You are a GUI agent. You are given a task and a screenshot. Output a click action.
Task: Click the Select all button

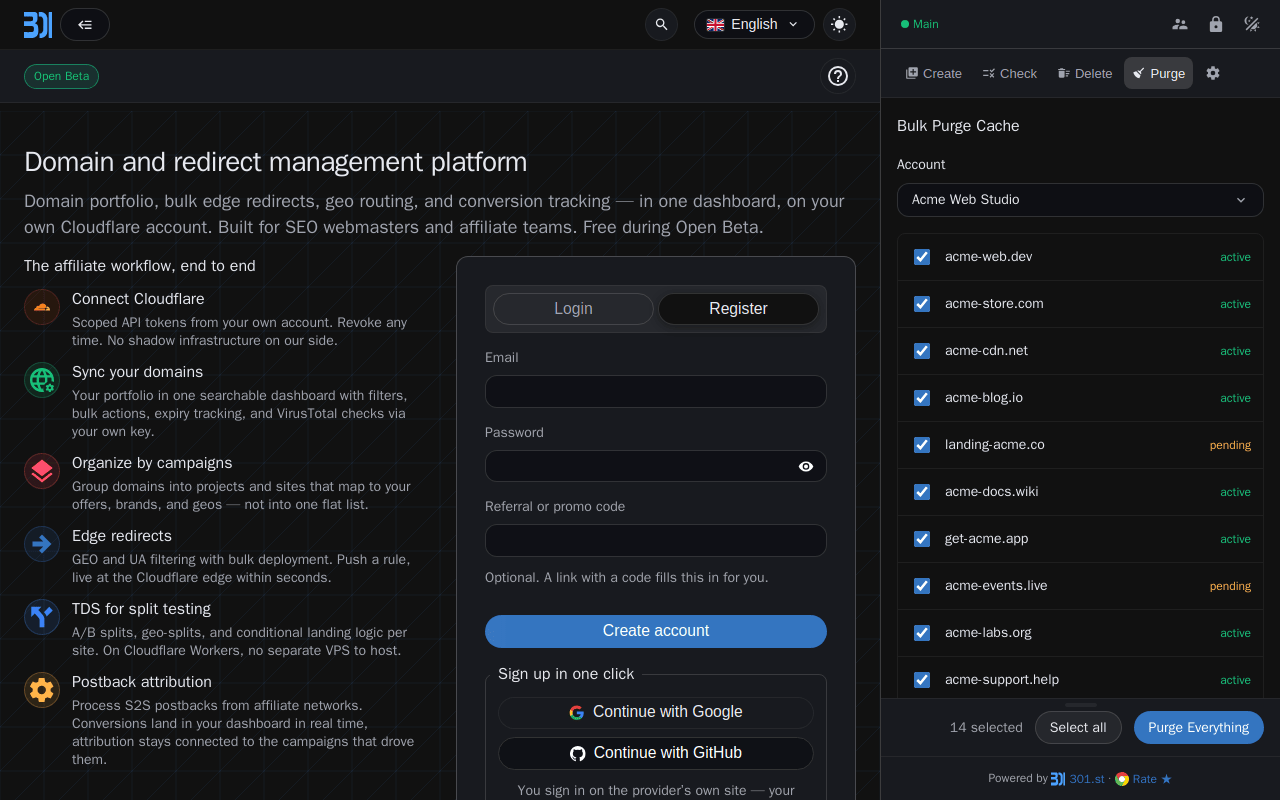click(1078, 728)
